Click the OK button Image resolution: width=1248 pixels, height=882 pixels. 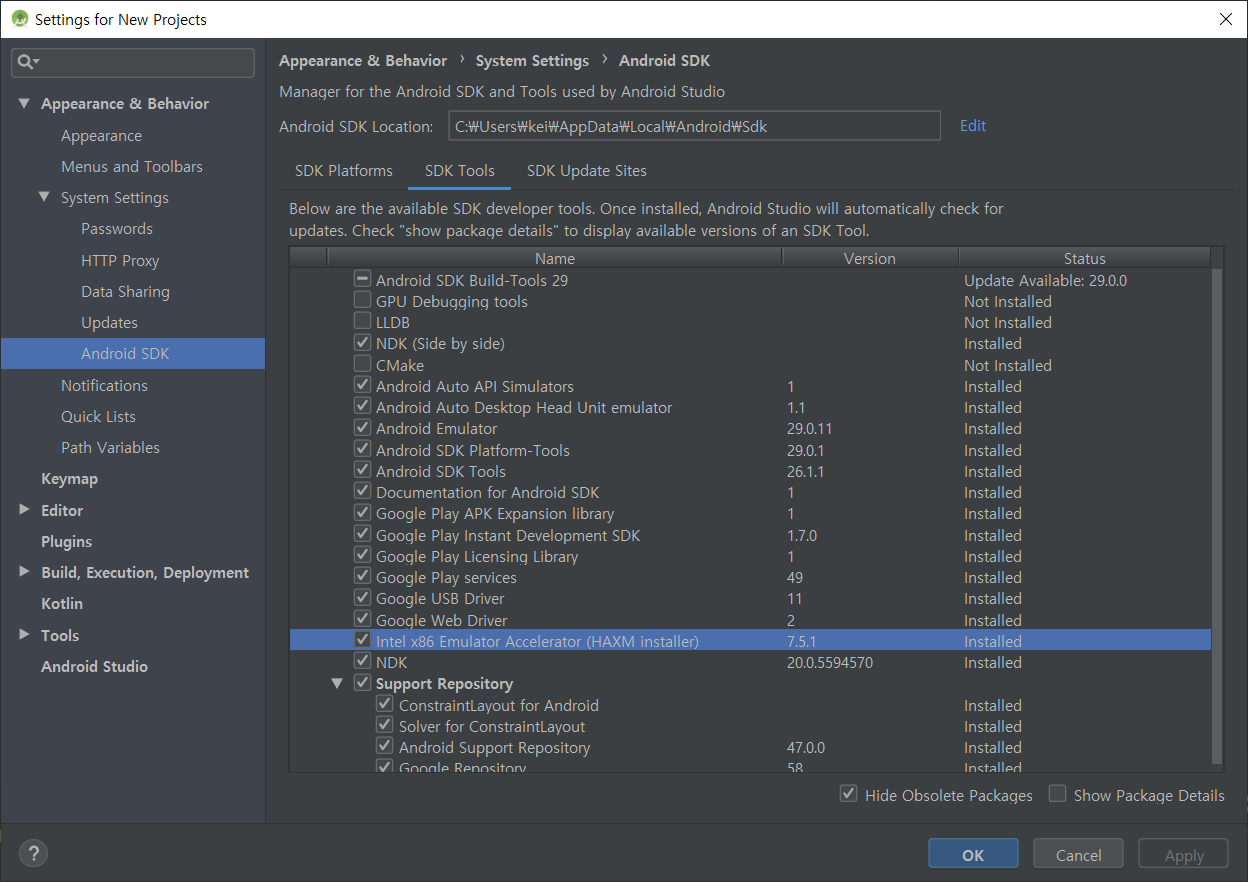[x=973, y=855]
